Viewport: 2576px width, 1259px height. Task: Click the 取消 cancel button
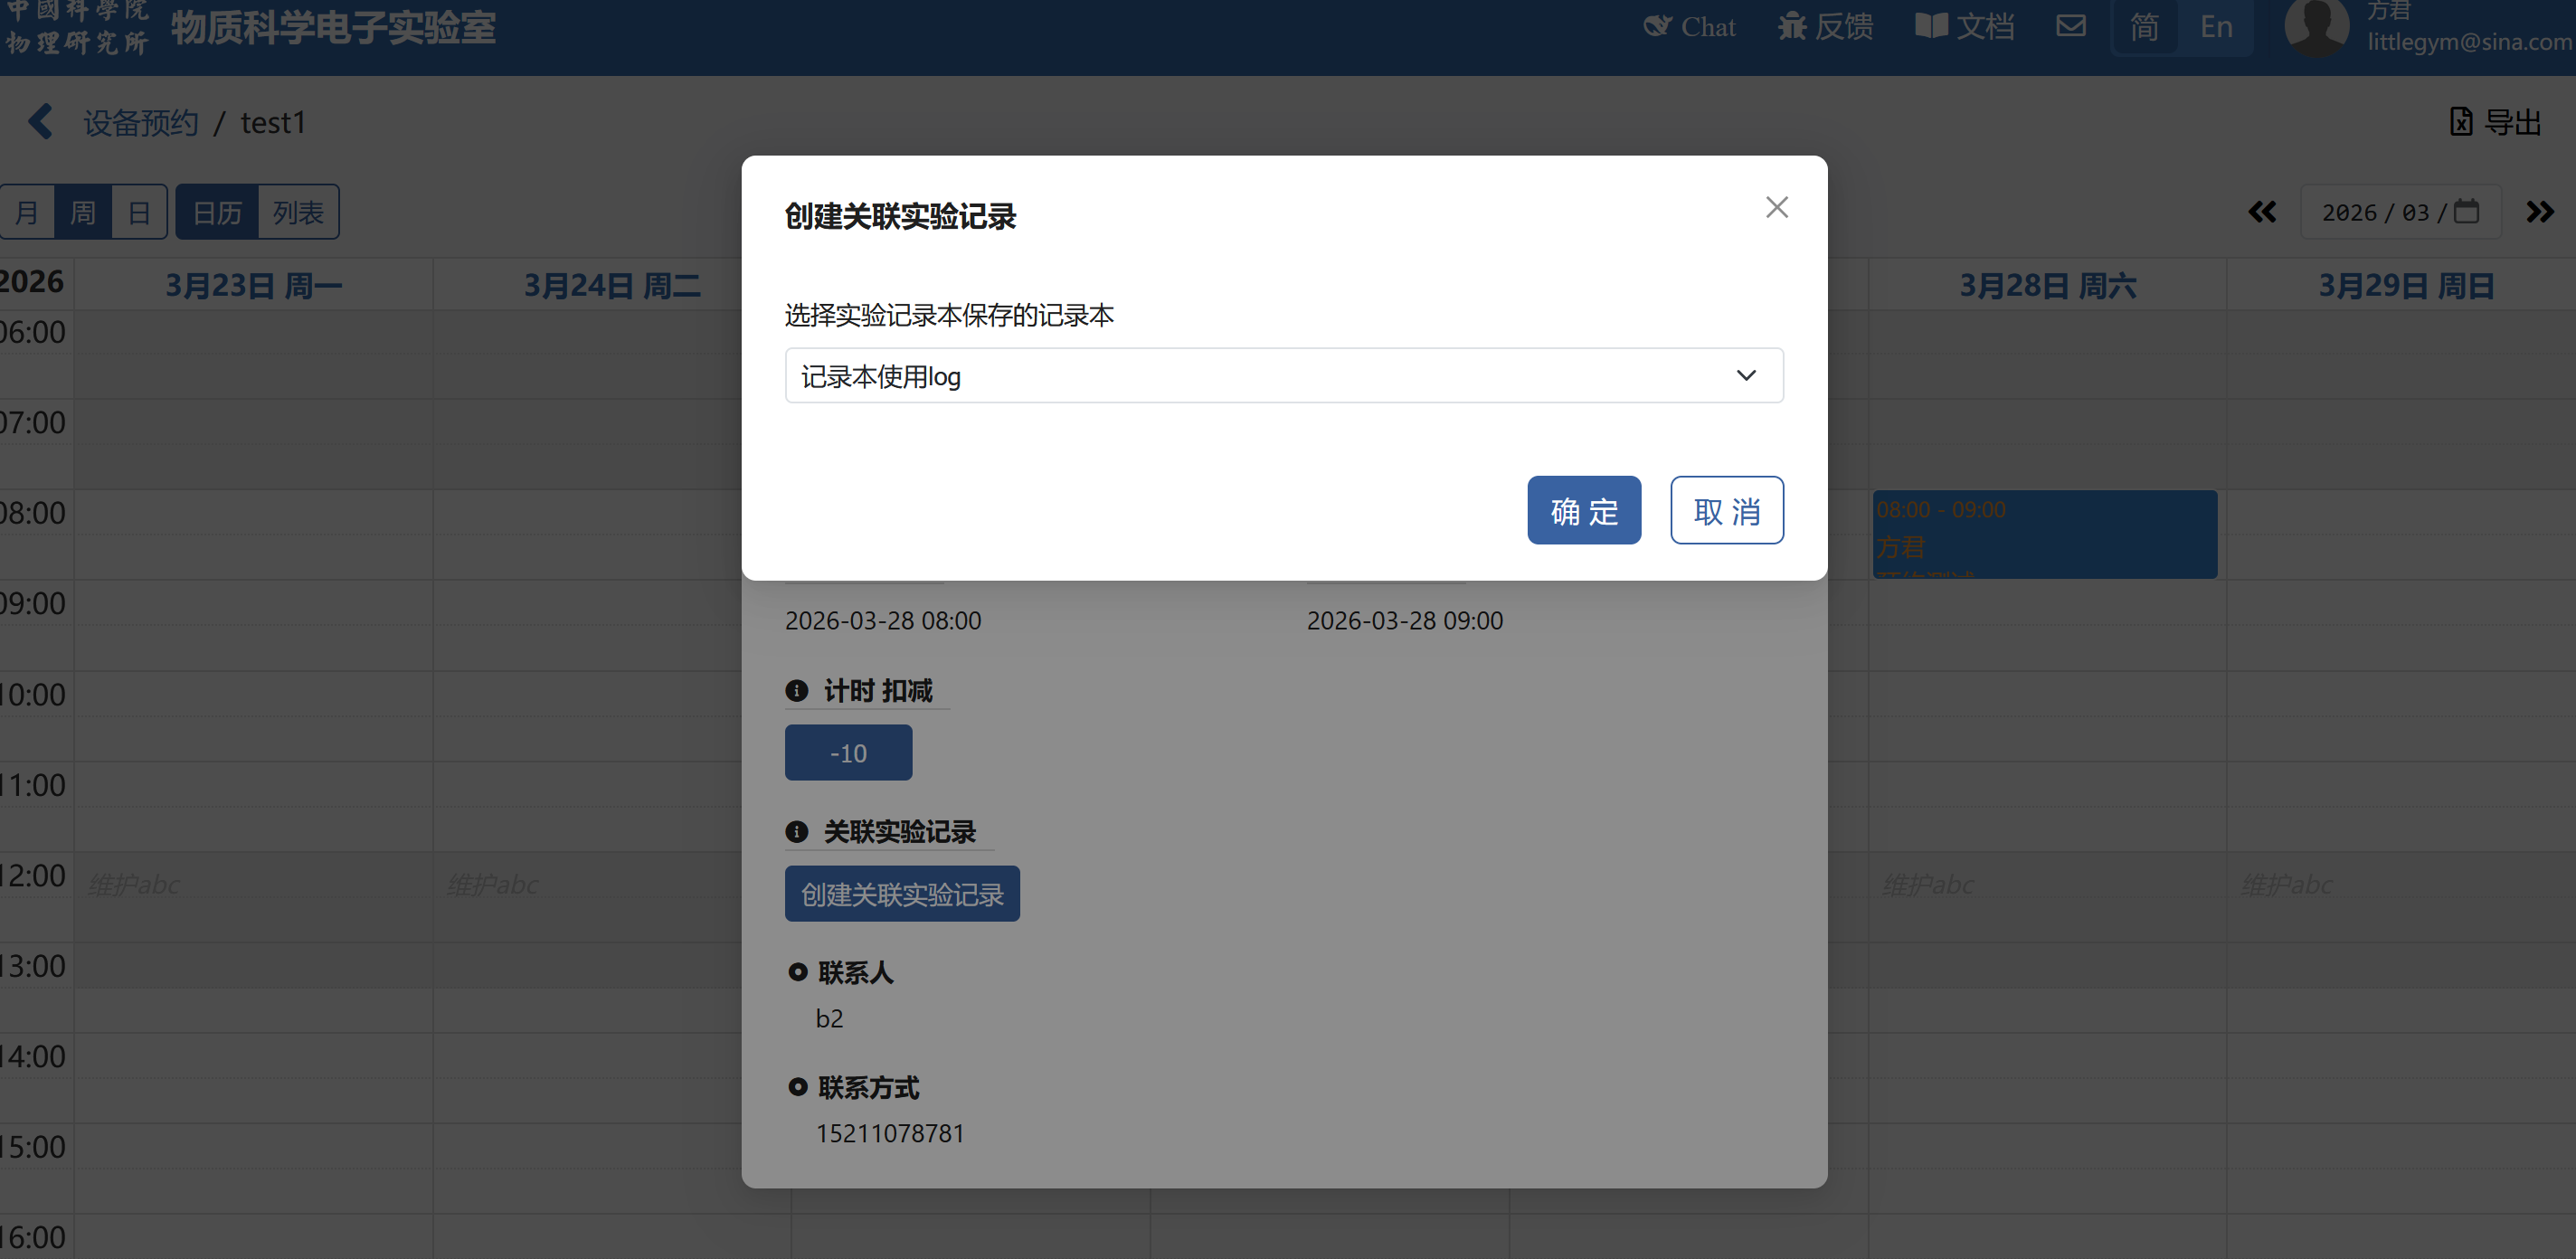(x=1727, y=511)
